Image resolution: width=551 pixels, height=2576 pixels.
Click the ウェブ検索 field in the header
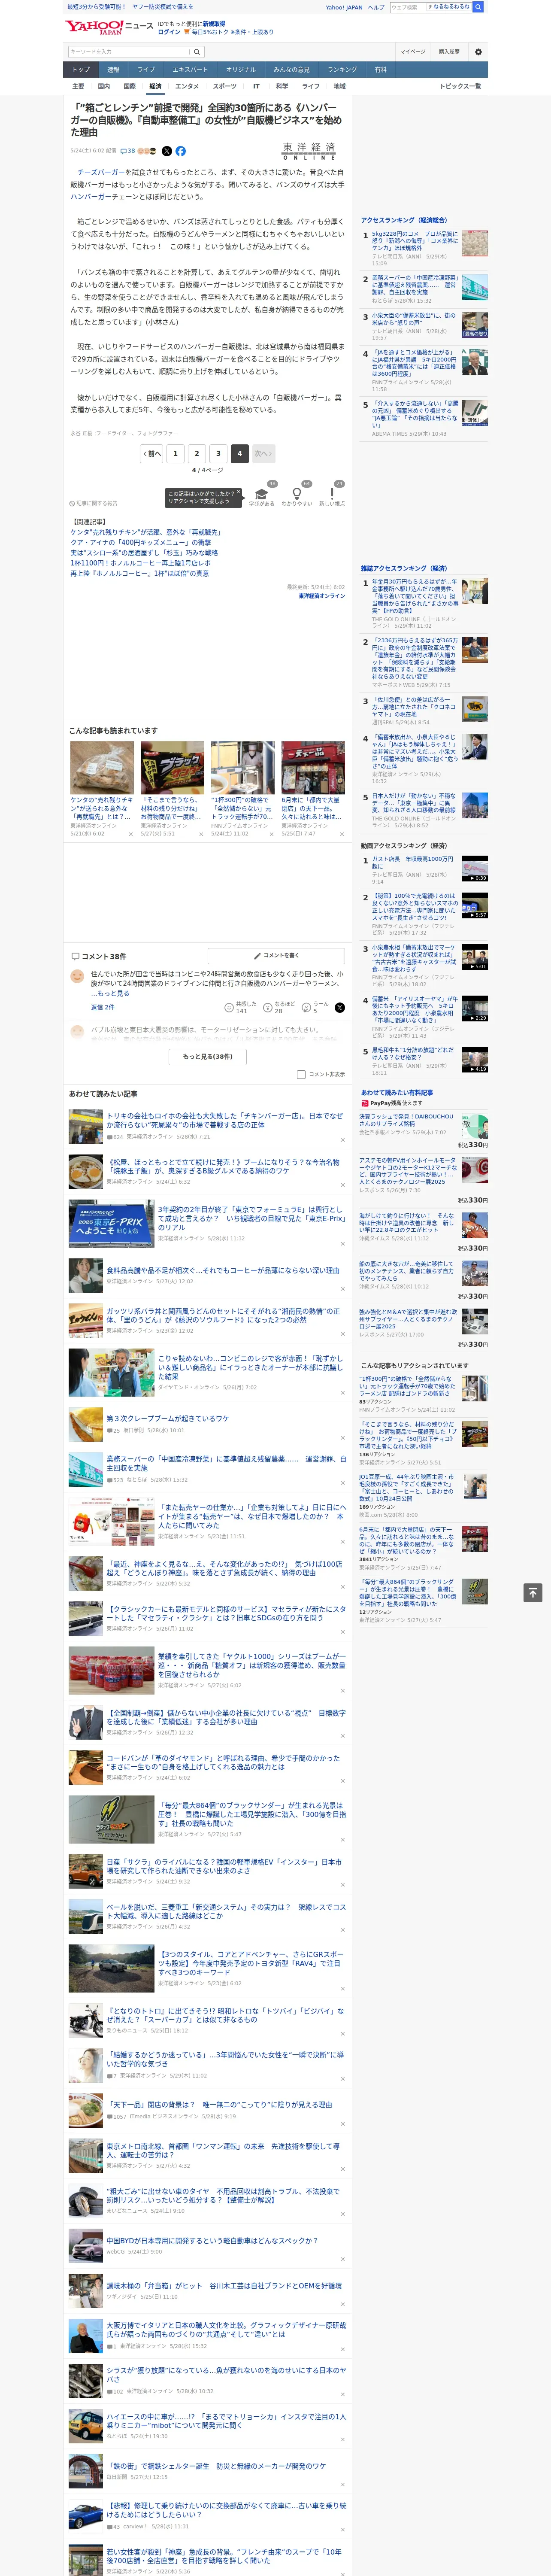pyautogui.click(x=408, y=7)
